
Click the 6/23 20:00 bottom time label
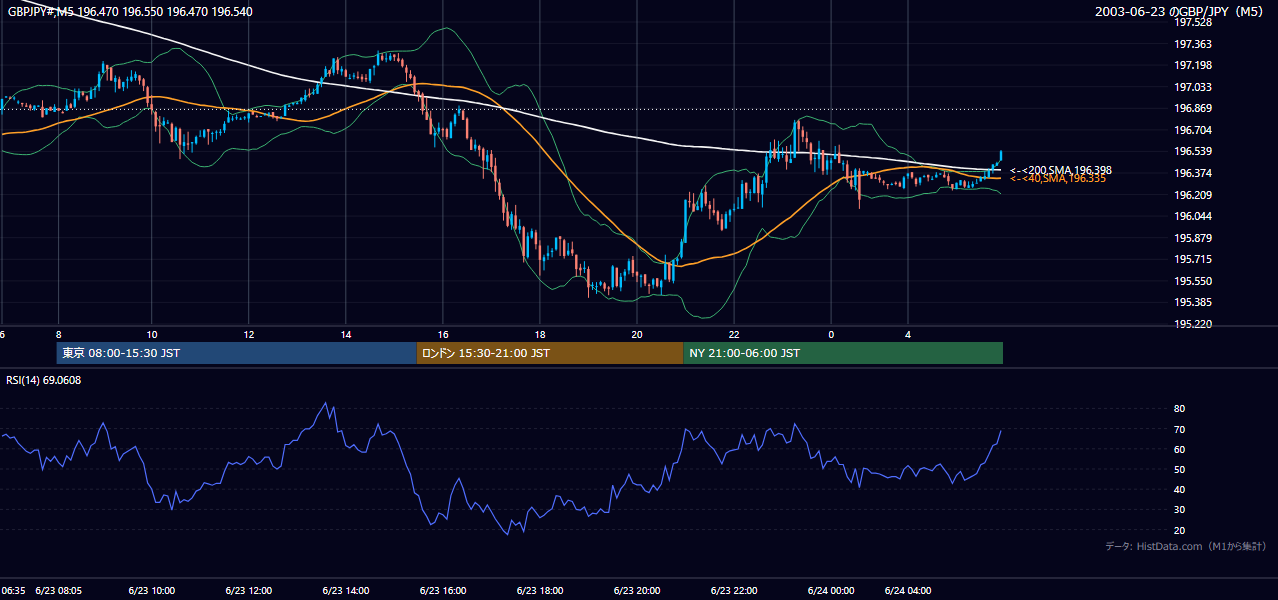click(x=637, y=590)
